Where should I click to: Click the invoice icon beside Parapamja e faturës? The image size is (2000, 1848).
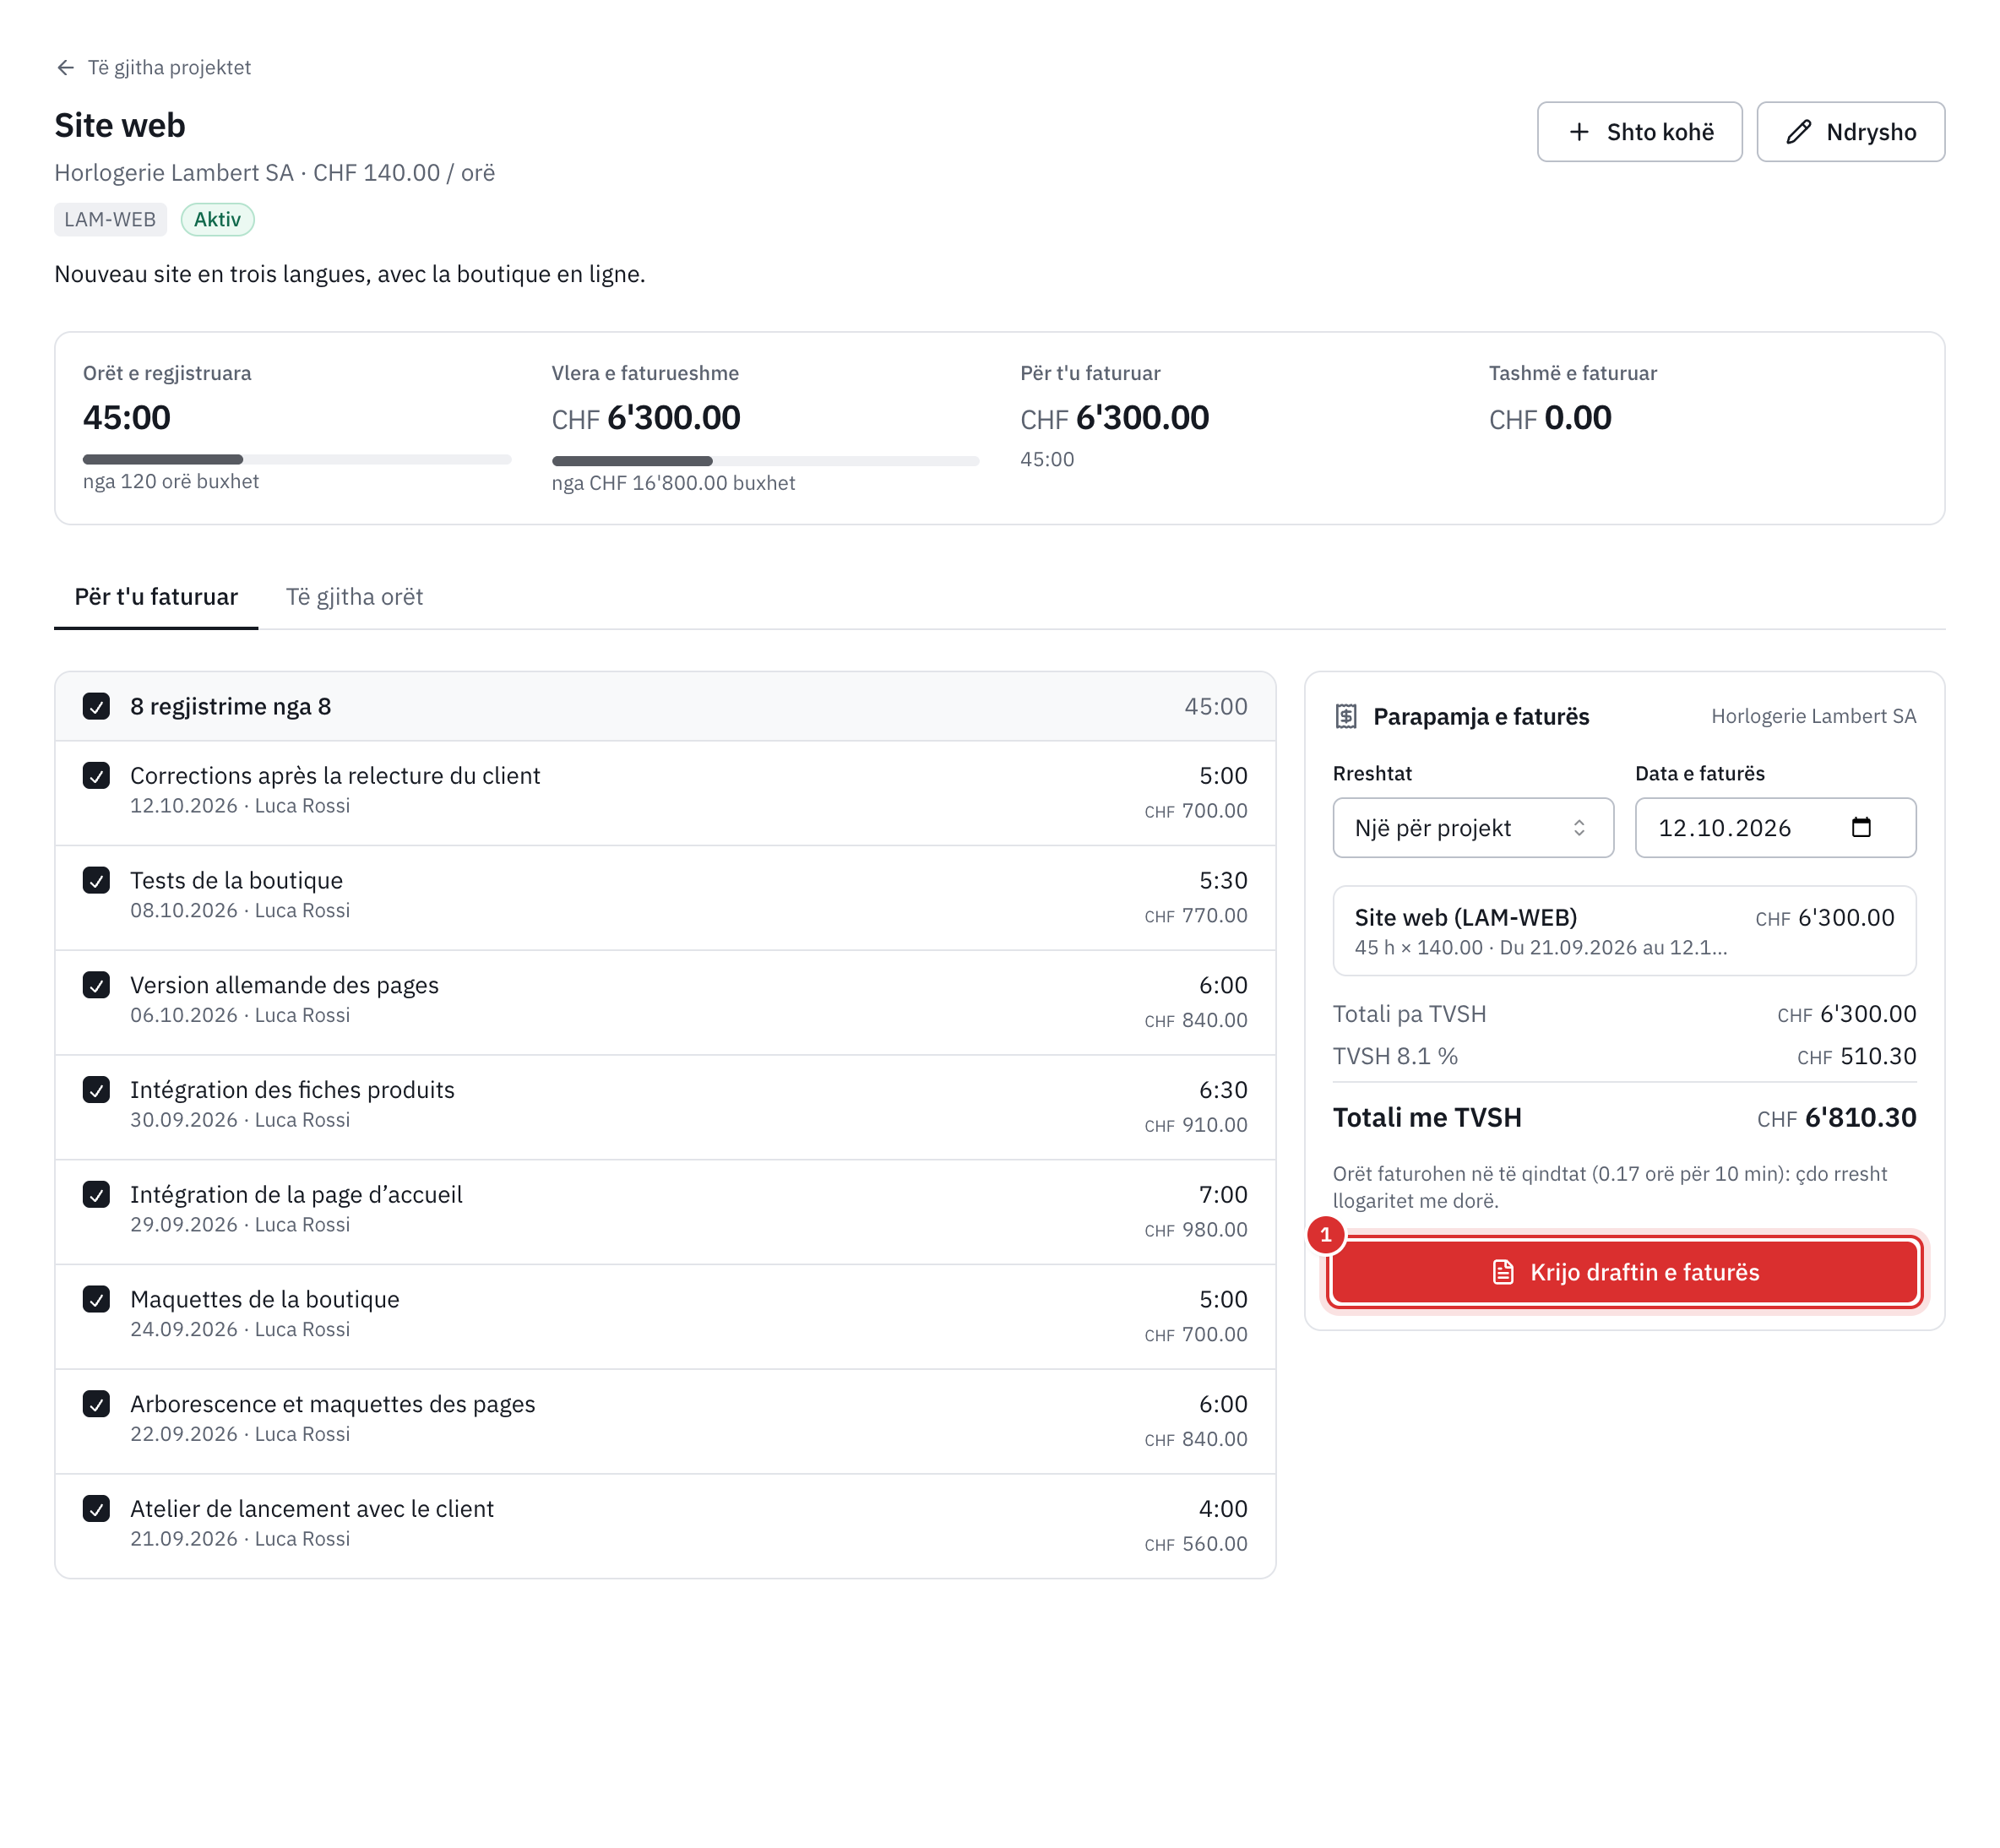tap(1346, 716)
